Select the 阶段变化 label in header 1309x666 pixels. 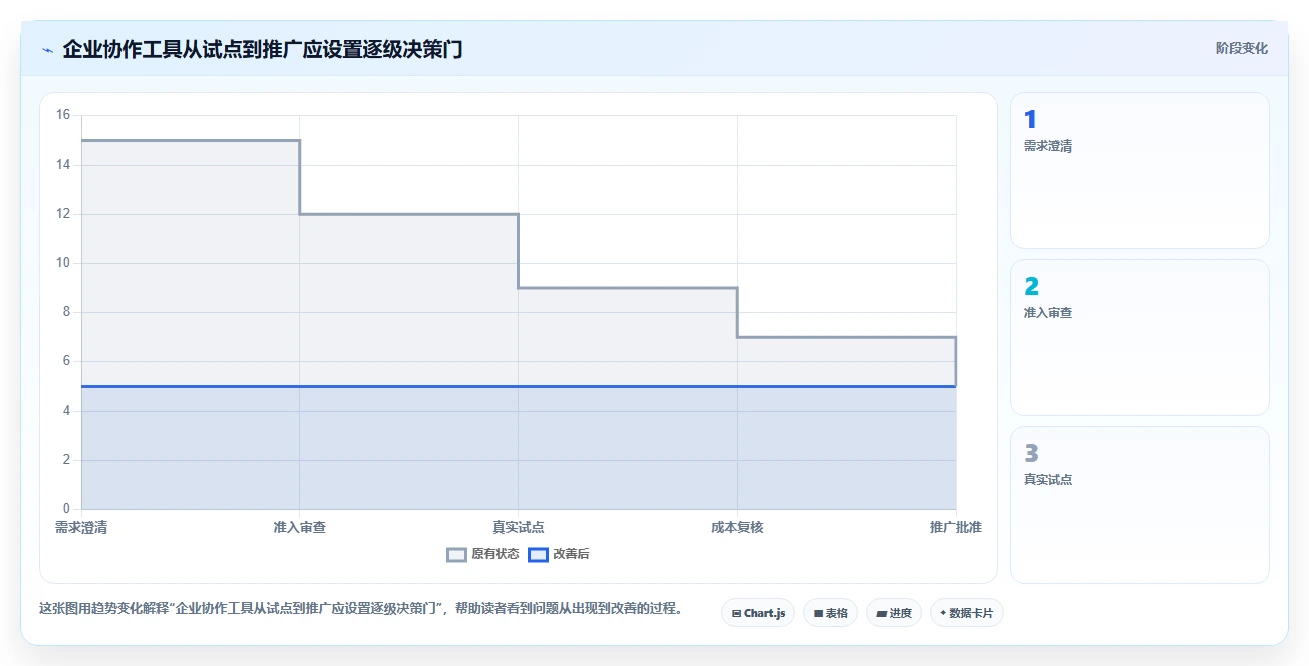click(1242, 48)
